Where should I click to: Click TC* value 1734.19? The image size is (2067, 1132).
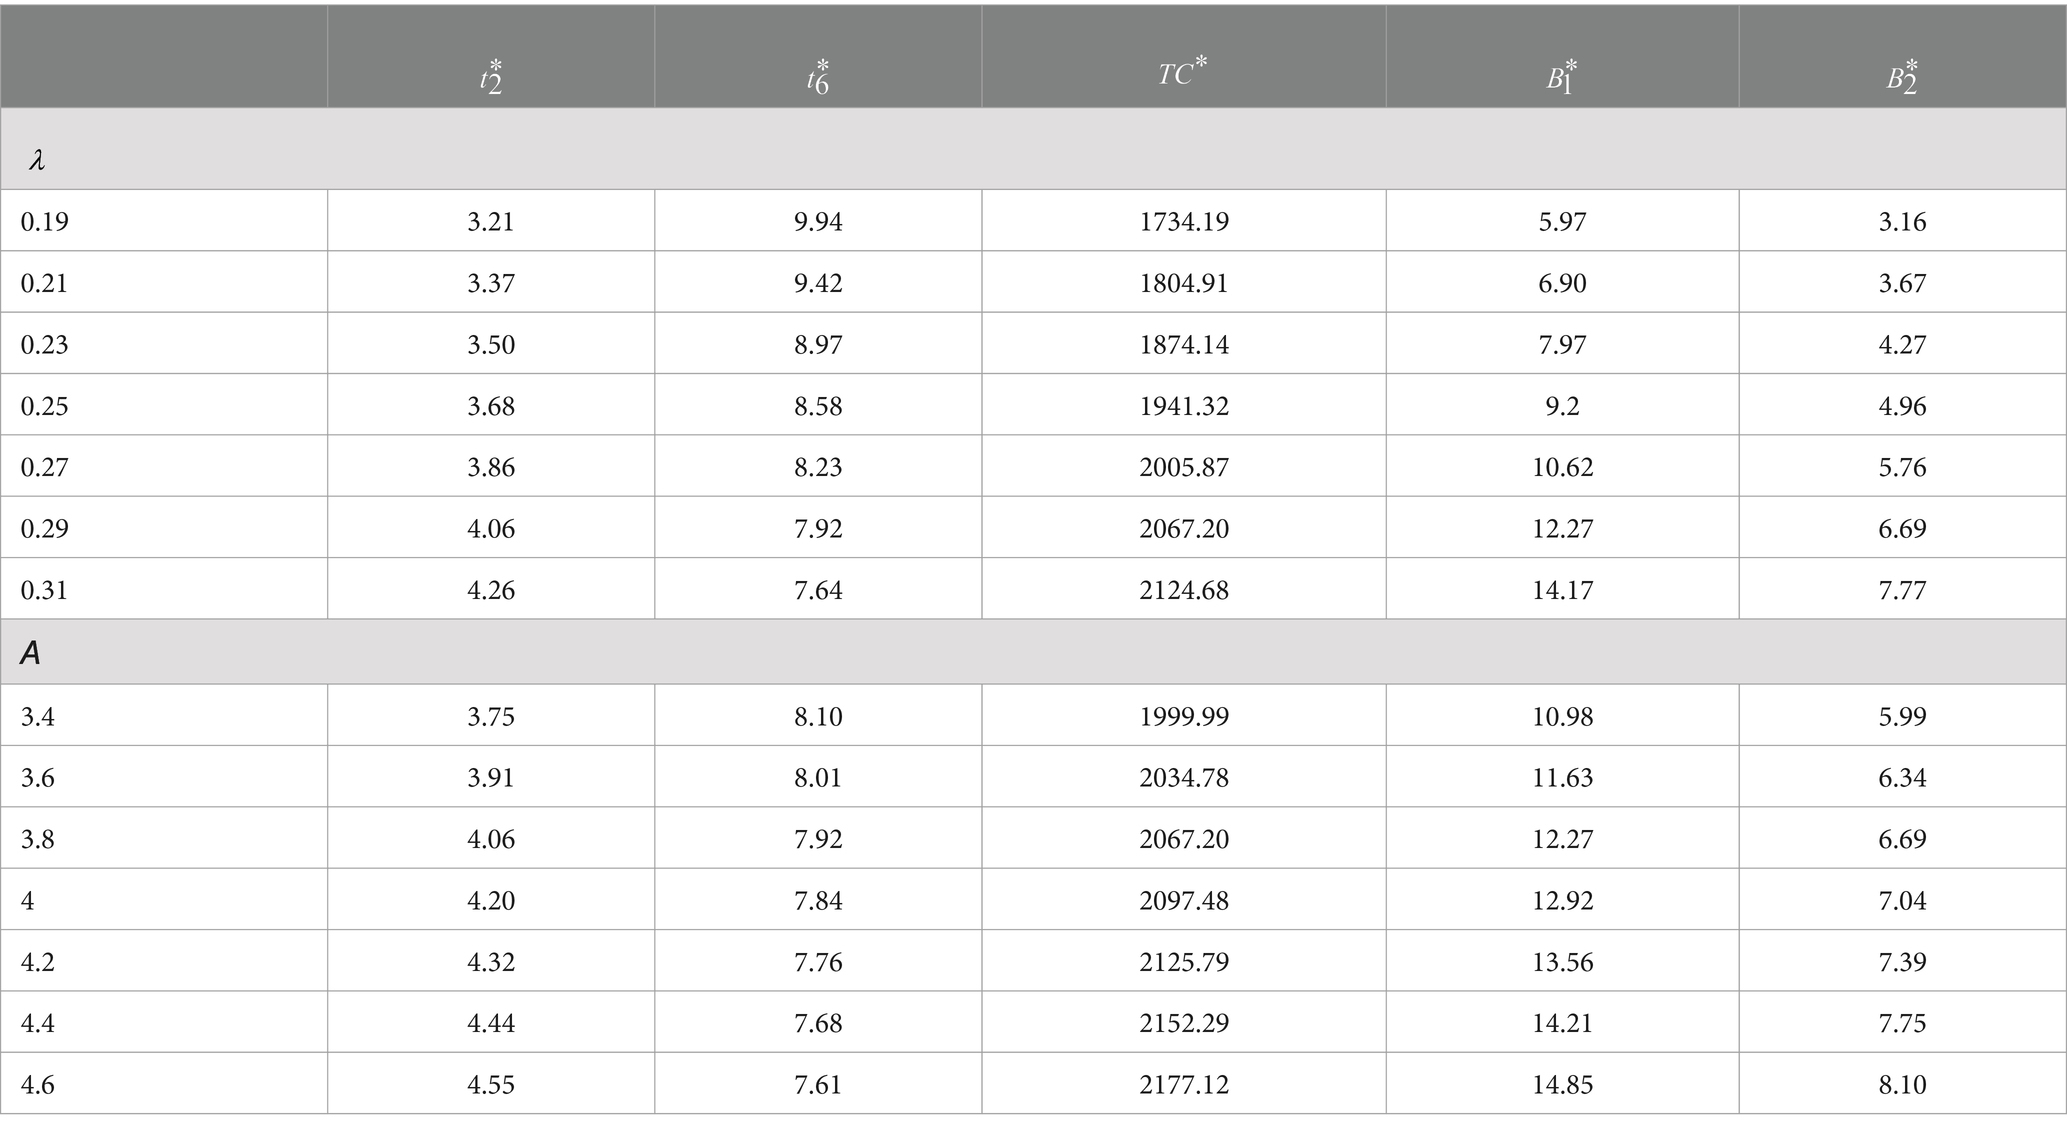[1183, 220]
